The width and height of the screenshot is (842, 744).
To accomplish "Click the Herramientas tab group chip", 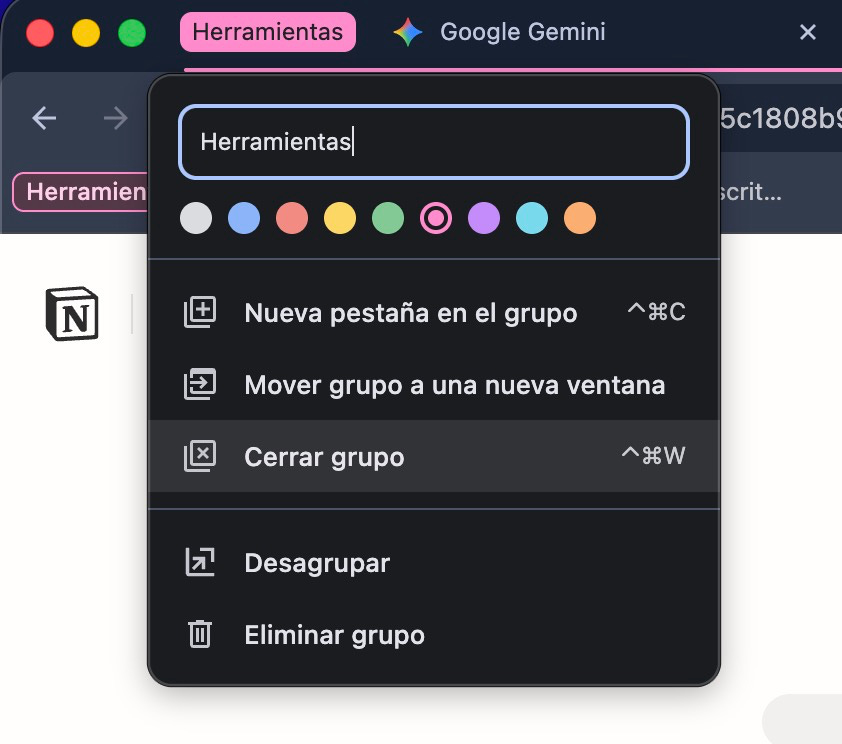I will (x=267, y=32).
